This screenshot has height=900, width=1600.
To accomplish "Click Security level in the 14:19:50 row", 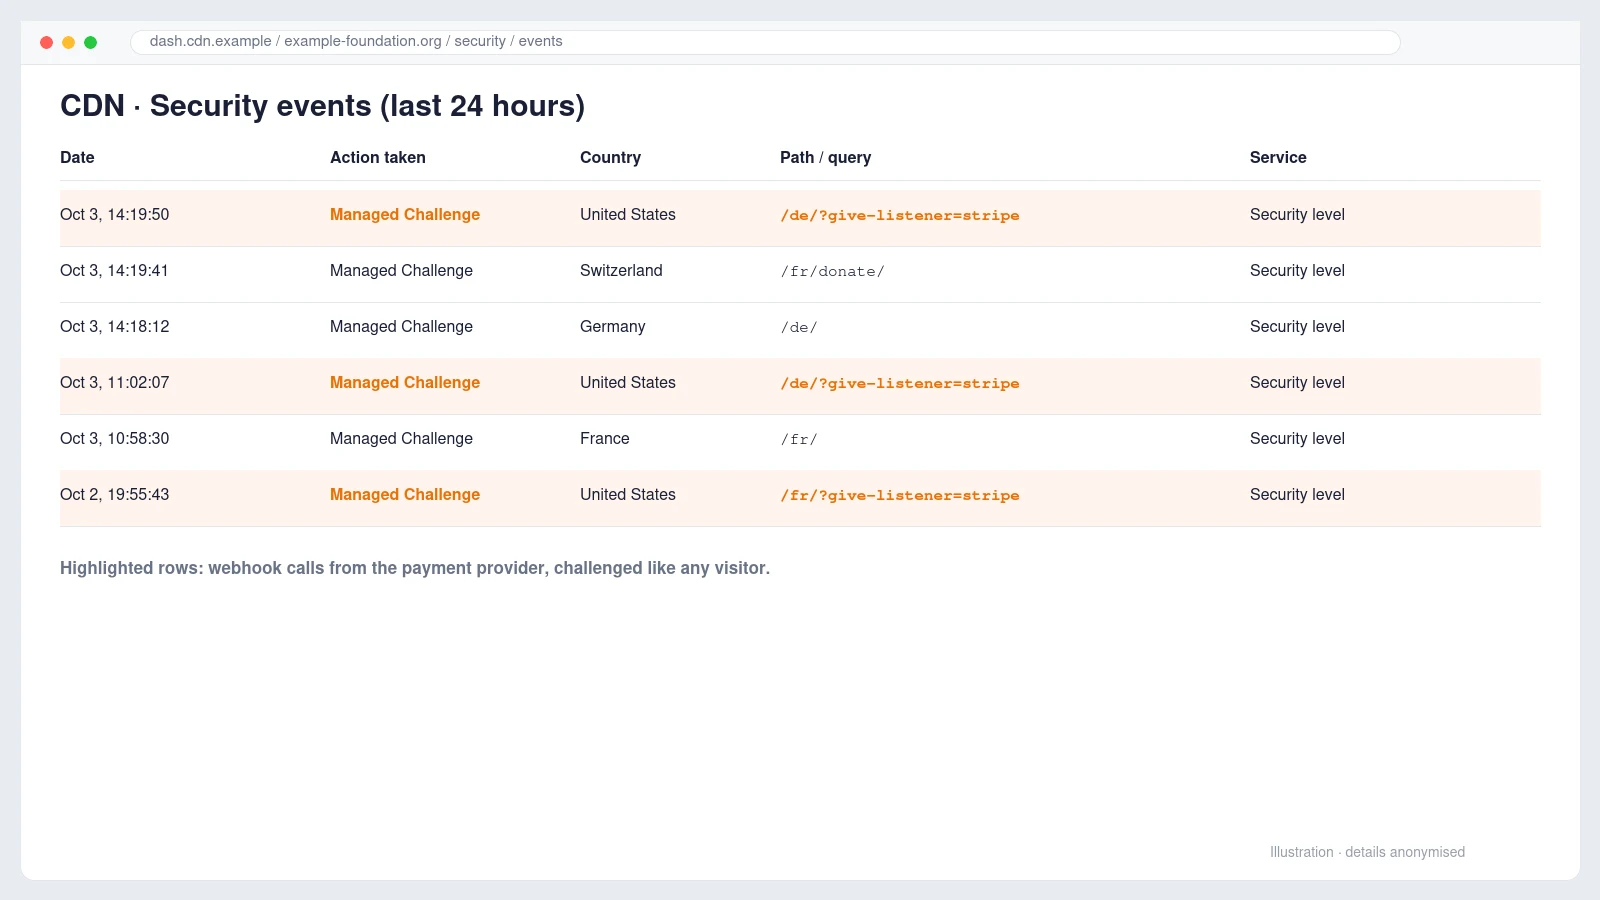I will tap(1297, 214).
